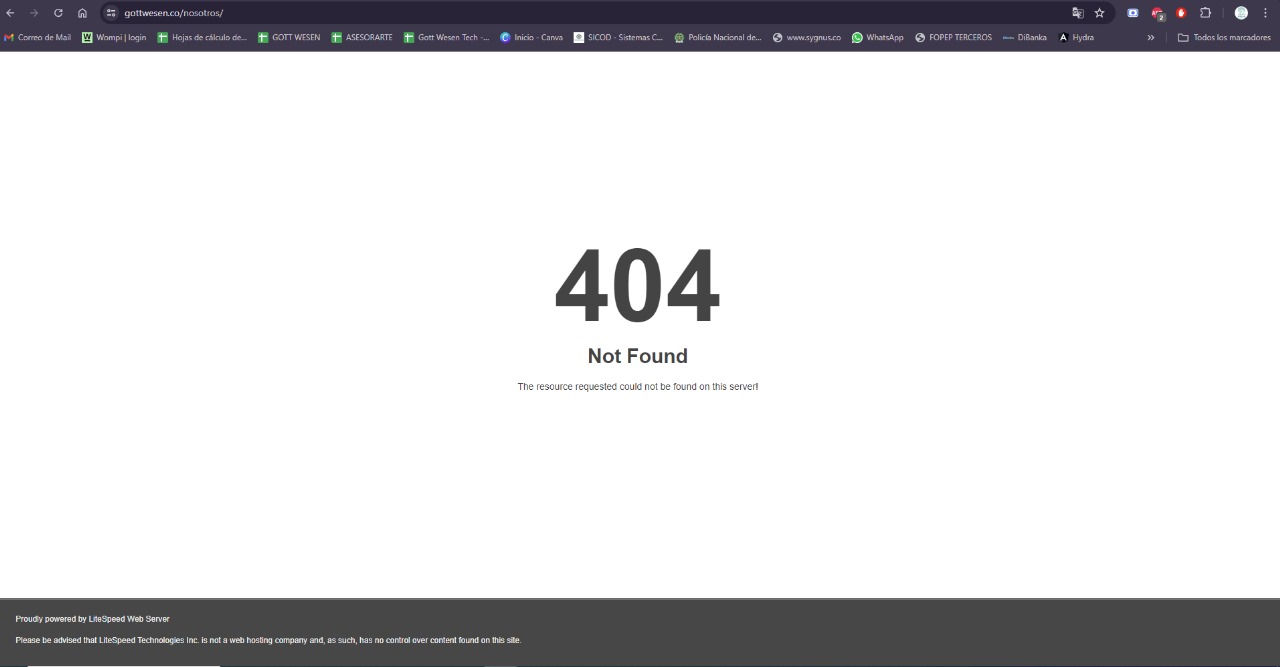Reload the page with the refresh icon
The image size is (1280, 667).
coord(58,13)
